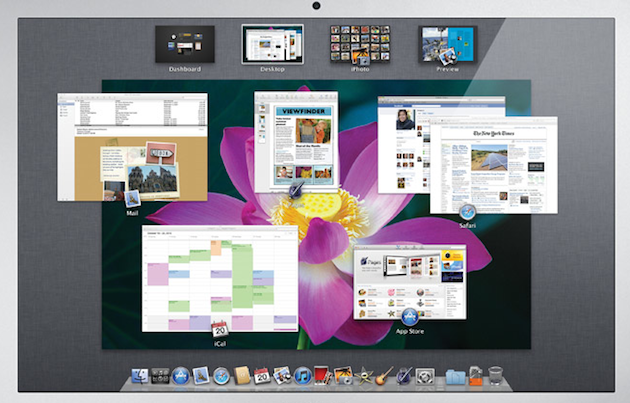Open GarageBand guitar icon in the Dock

384,376
